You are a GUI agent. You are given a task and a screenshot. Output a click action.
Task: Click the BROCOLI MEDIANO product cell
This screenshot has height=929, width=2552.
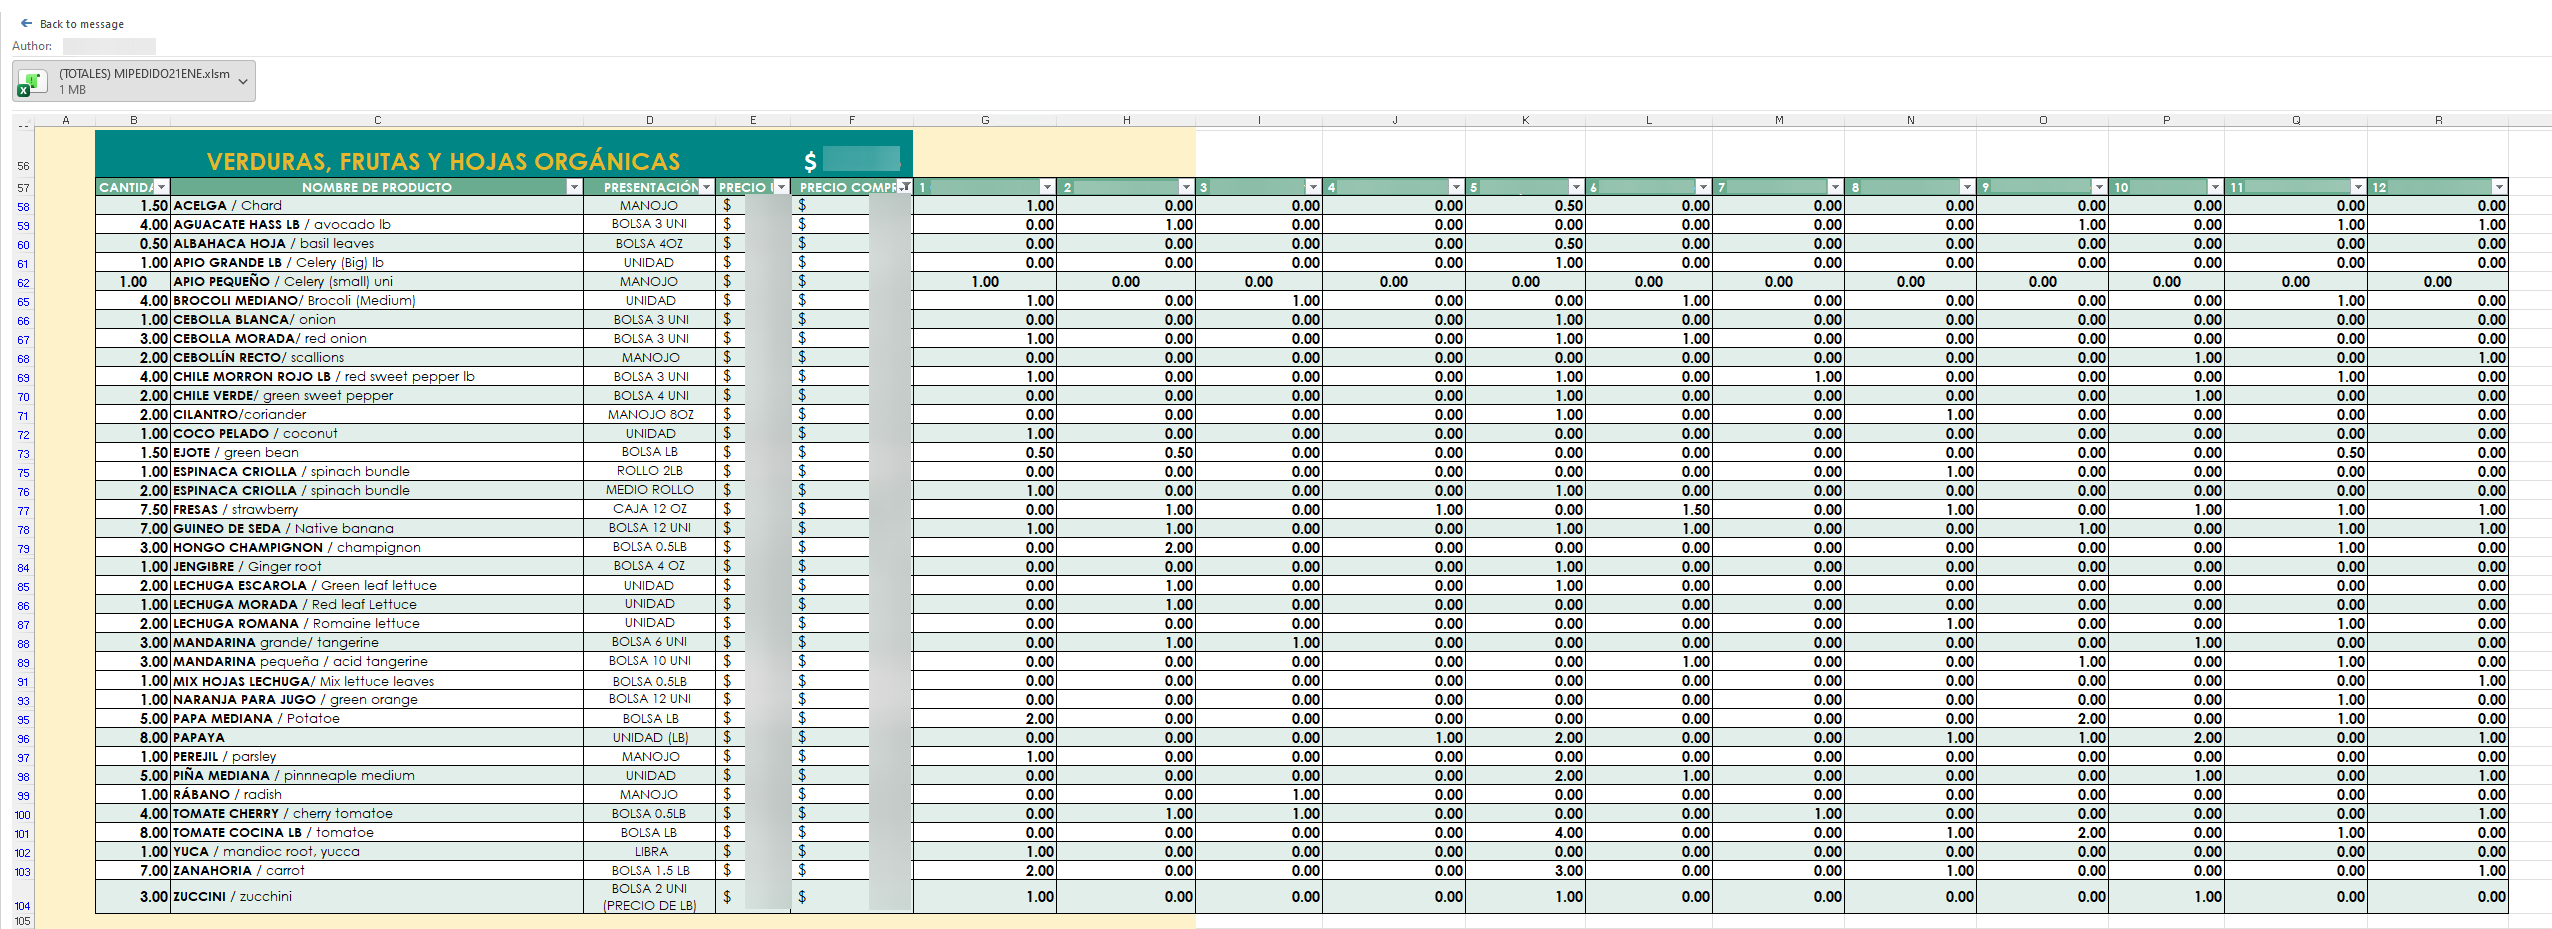pyautogui.click(x=377, y=301)
